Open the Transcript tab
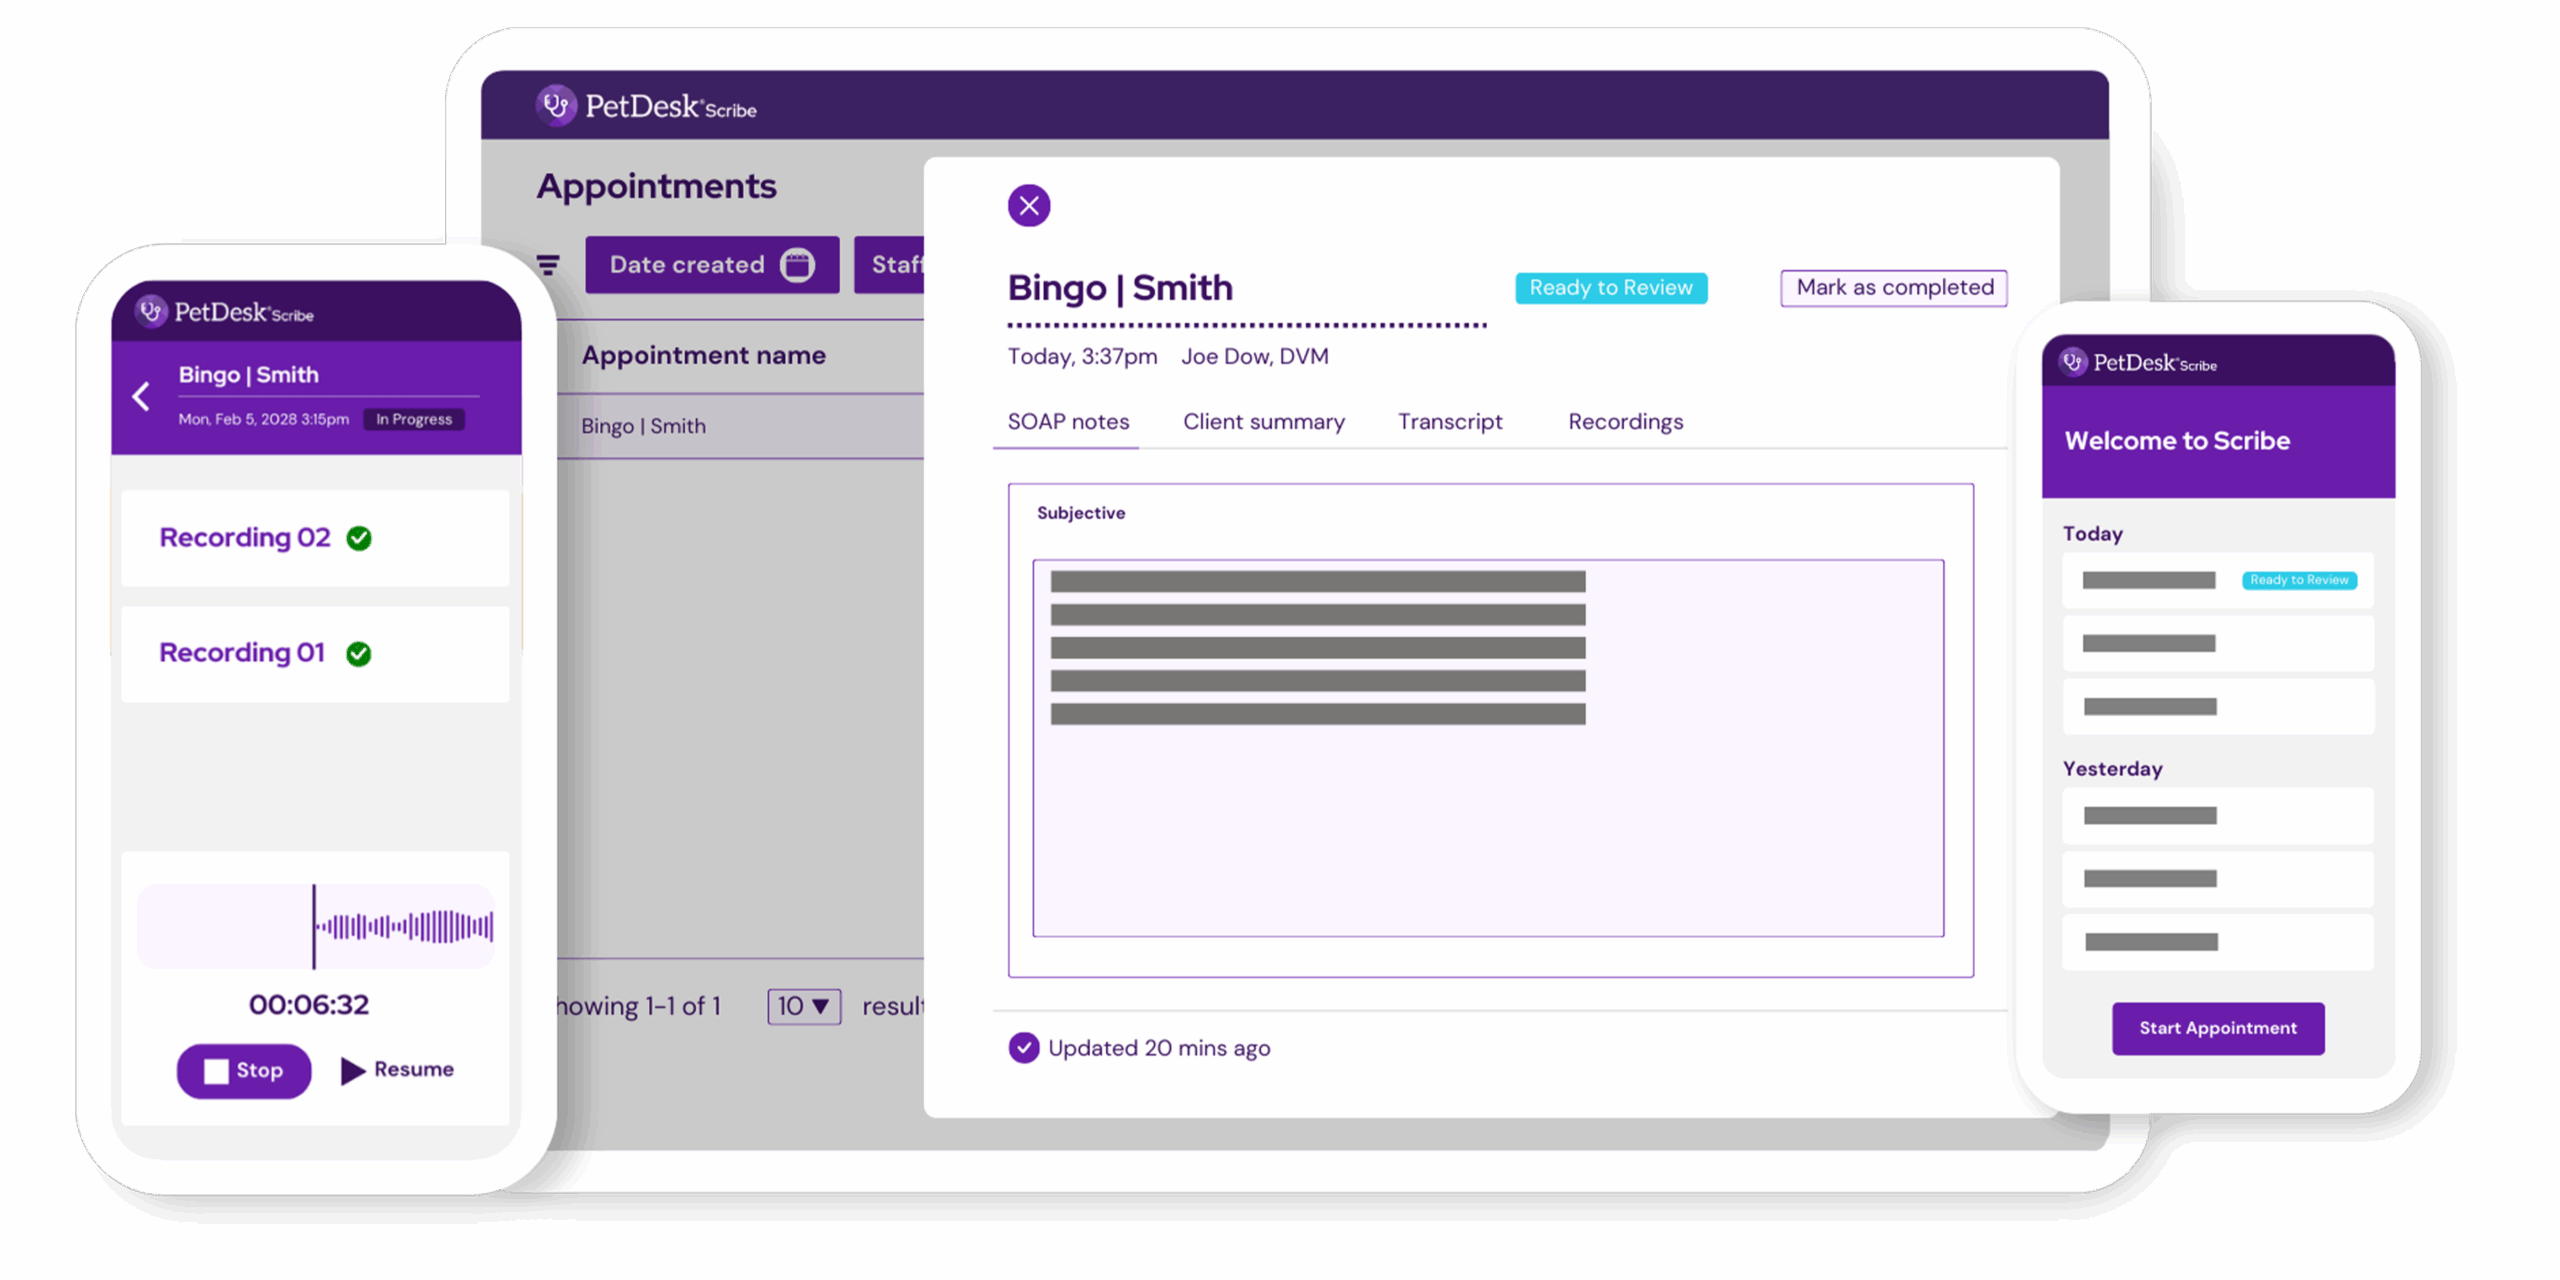 [1449, 422]
